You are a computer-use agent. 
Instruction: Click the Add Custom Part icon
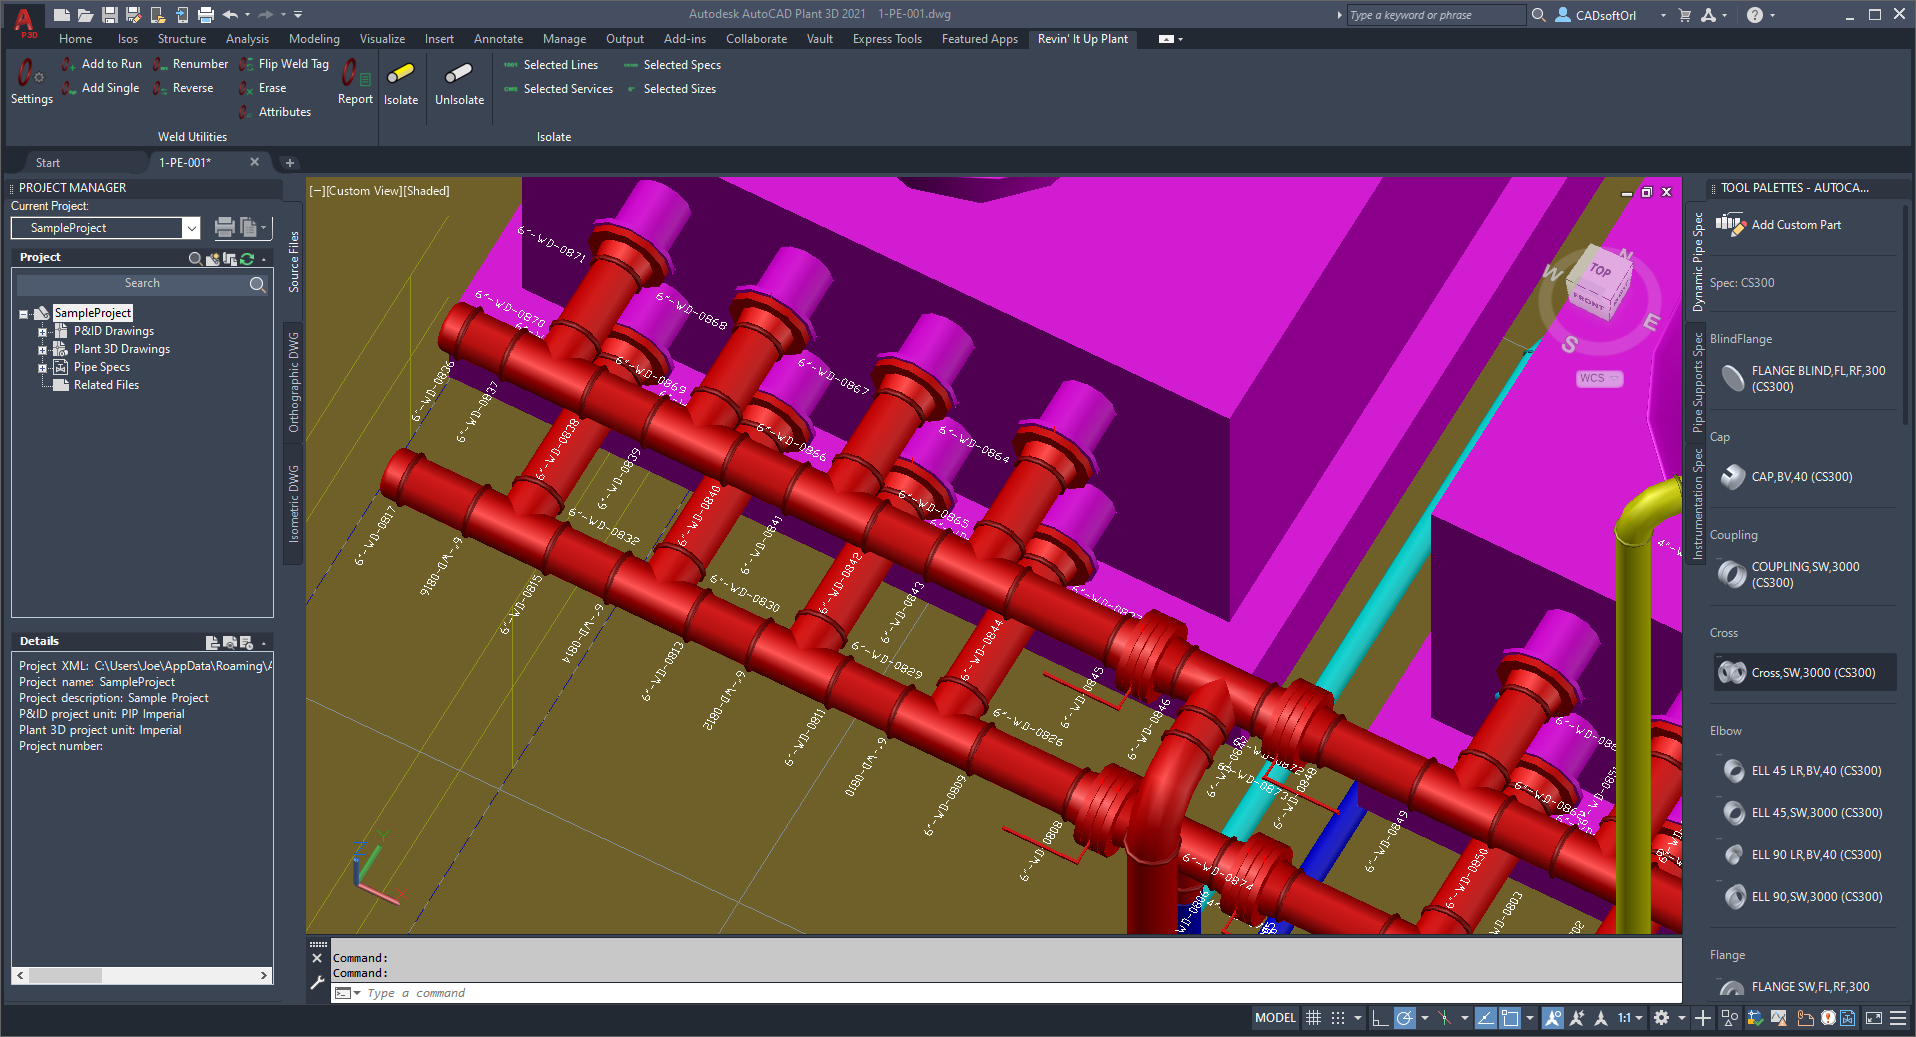point(1729,225)
